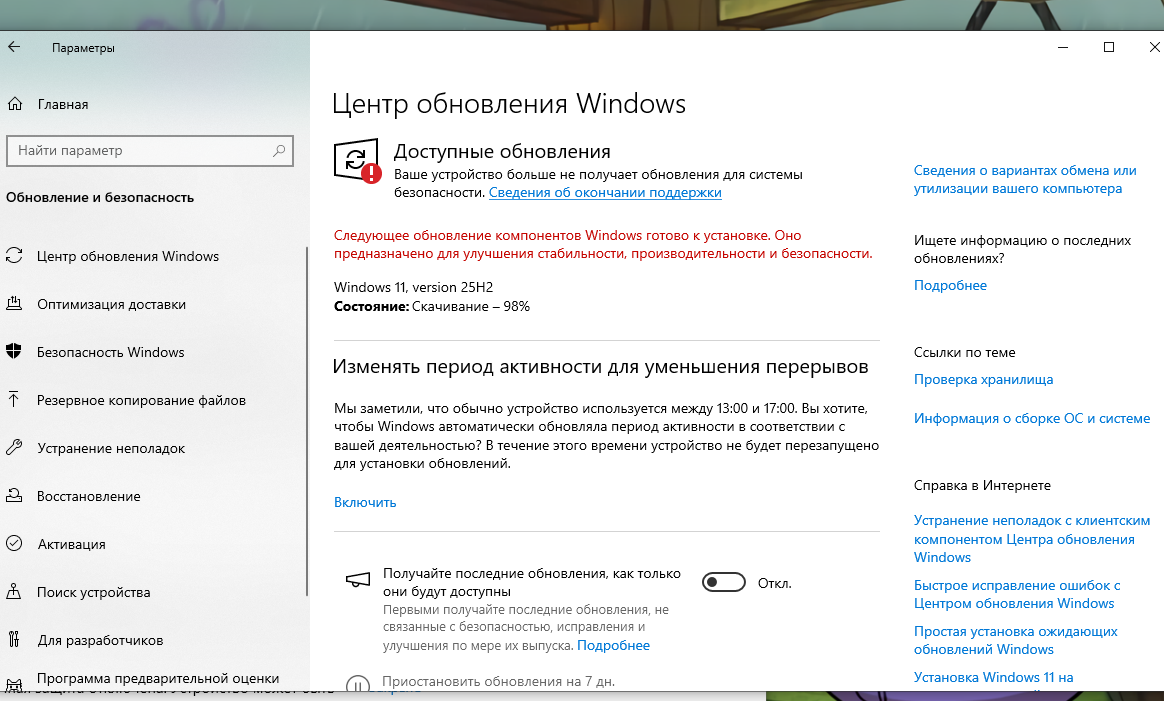Open Установка Windows 11 link
Screen dimensions: 1164x701
pyautogui.click(x=993, y=677)
